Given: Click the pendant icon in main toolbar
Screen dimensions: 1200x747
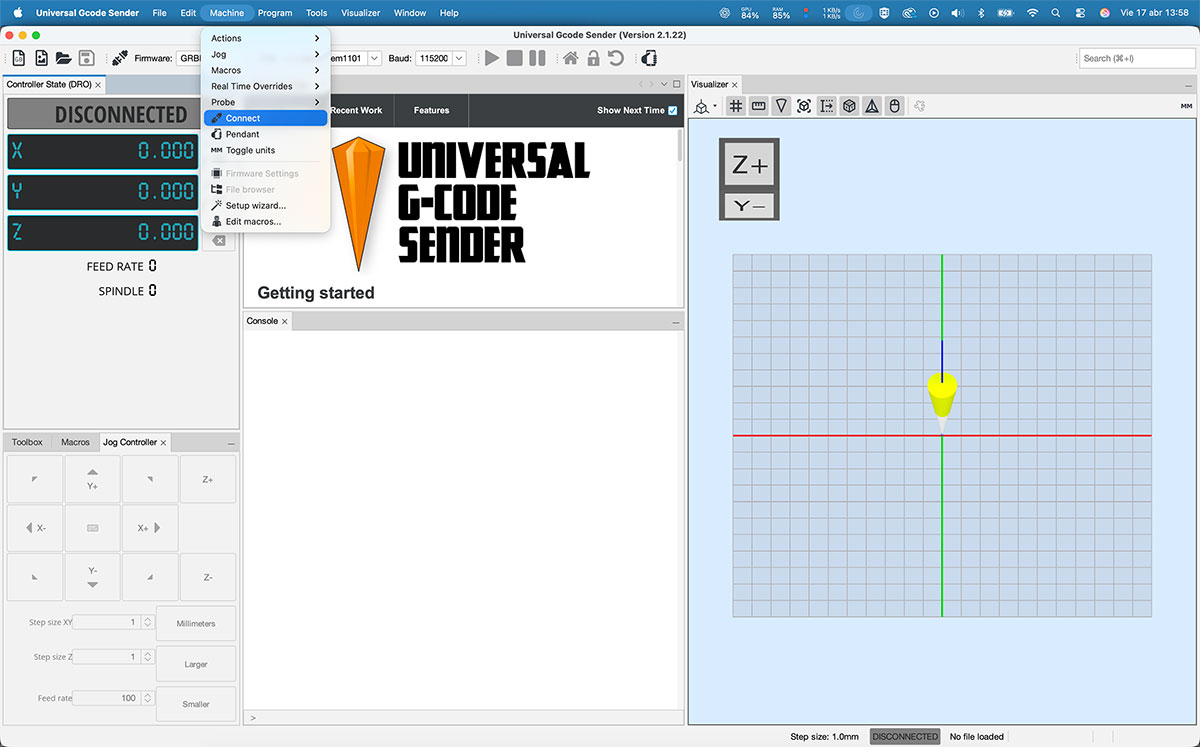Looking at the screenshot, I should [649, 58].
